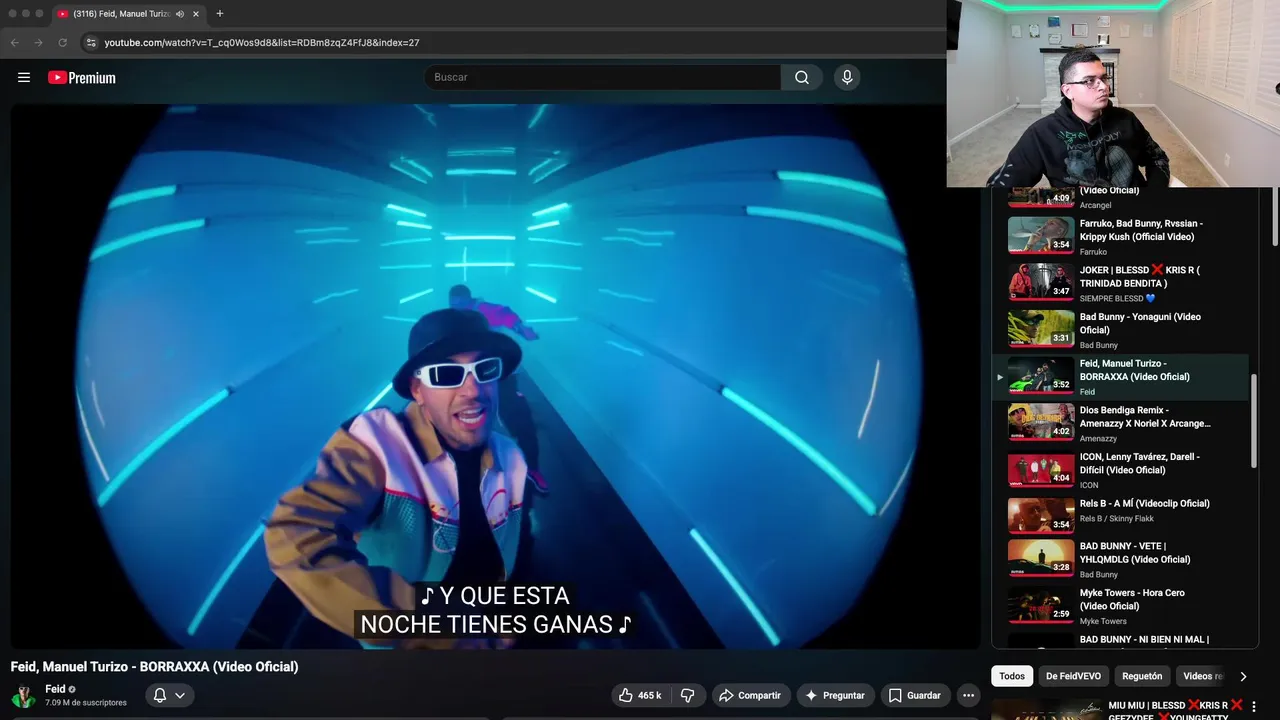Go forward with the browser forward arrow
Image resolution: width=1280 pixels, height=720 pixels.
(38, 43)
